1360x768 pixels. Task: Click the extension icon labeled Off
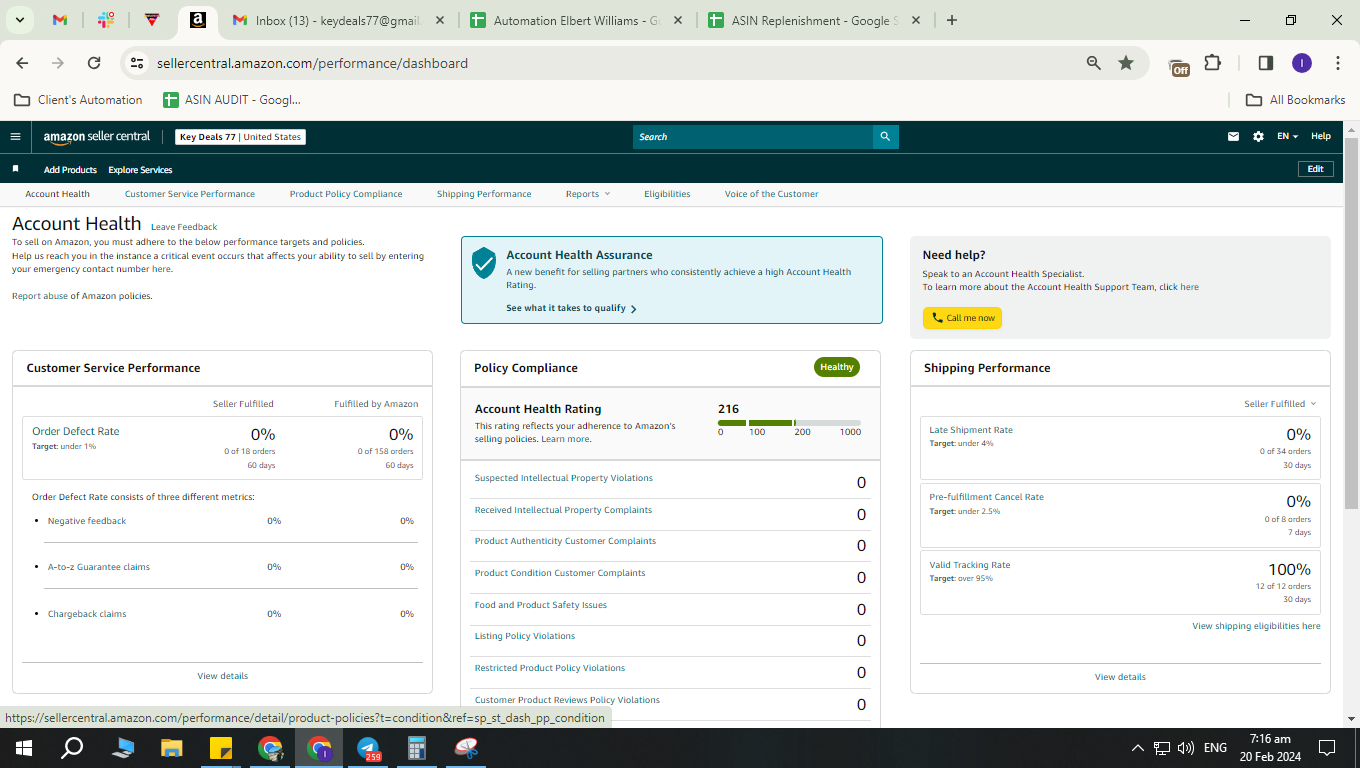pos(1180,65)
